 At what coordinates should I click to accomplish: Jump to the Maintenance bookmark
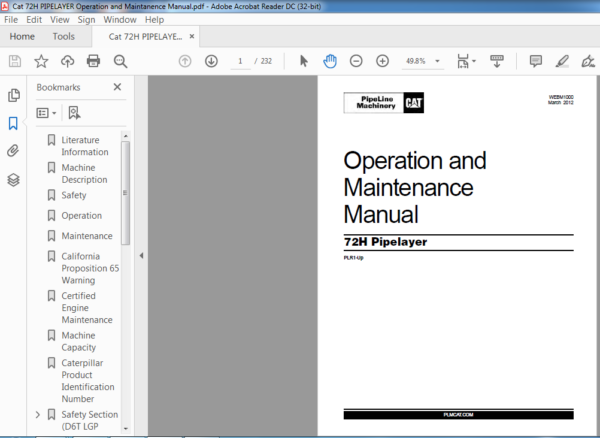click(87, 236)
